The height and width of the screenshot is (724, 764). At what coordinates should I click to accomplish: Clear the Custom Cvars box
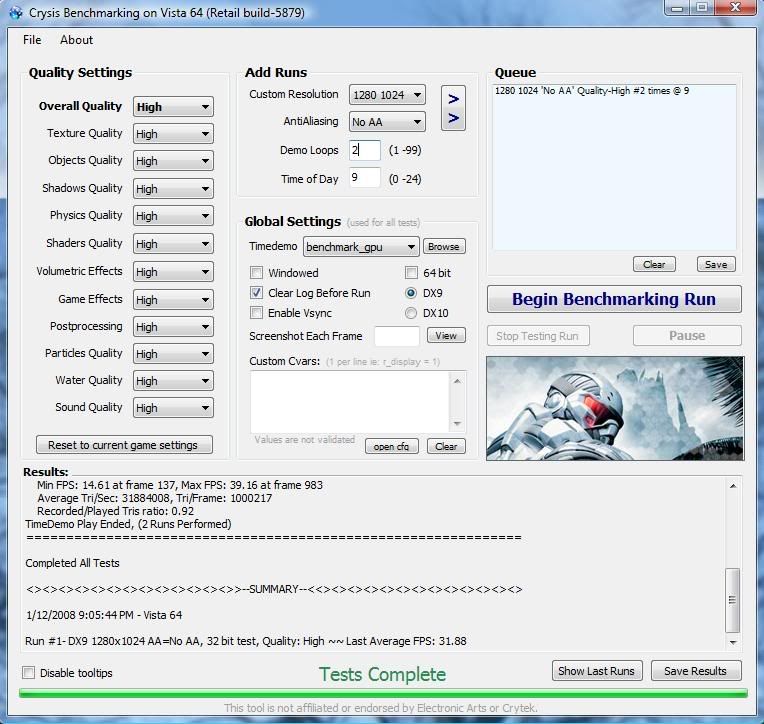pos(446,446)
